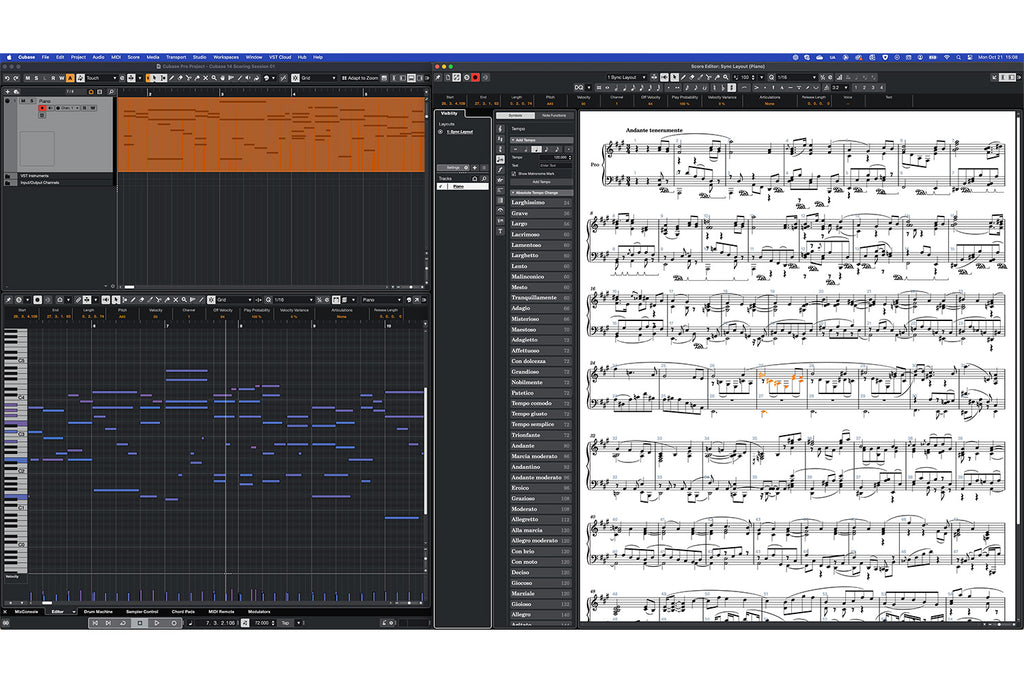The height and width of the screenshot is (683, 1024).
Task: Toggle Record Enable on the Piano track
Action: (42, 108)
